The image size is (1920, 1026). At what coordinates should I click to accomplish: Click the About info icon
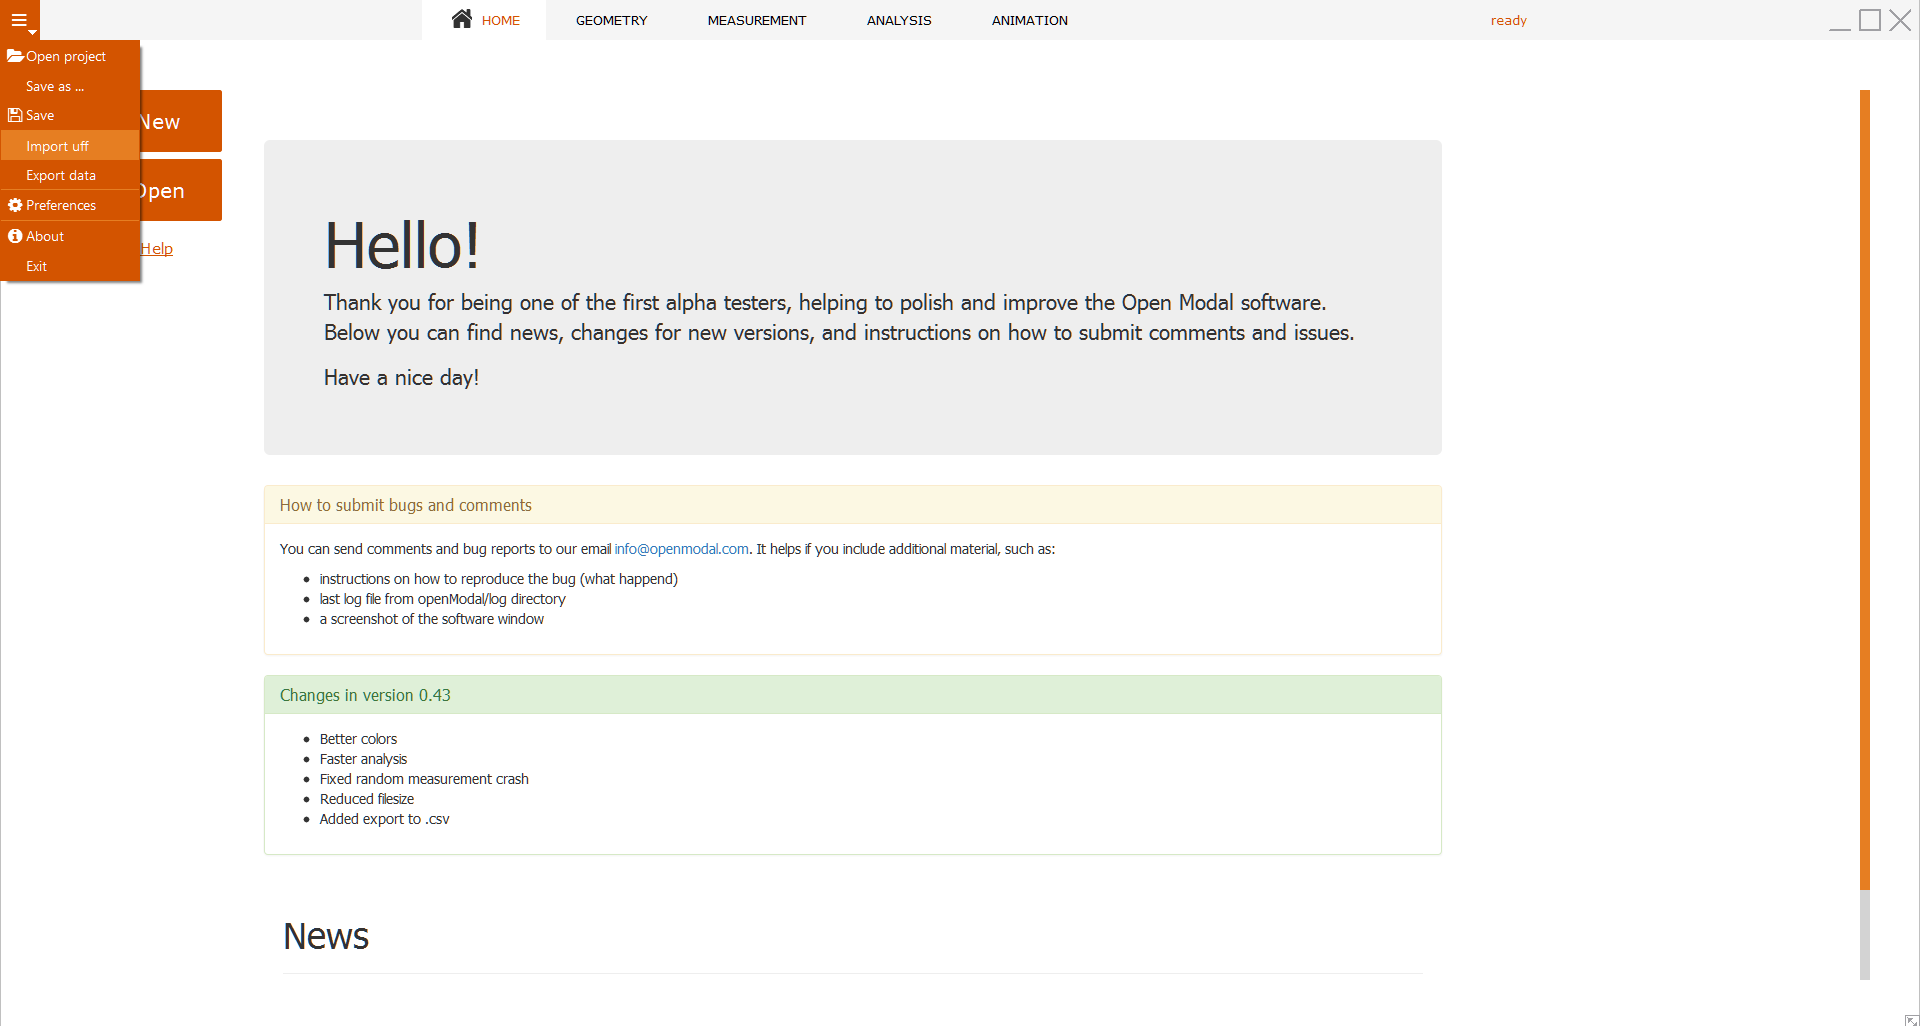[x=15, y=236]
